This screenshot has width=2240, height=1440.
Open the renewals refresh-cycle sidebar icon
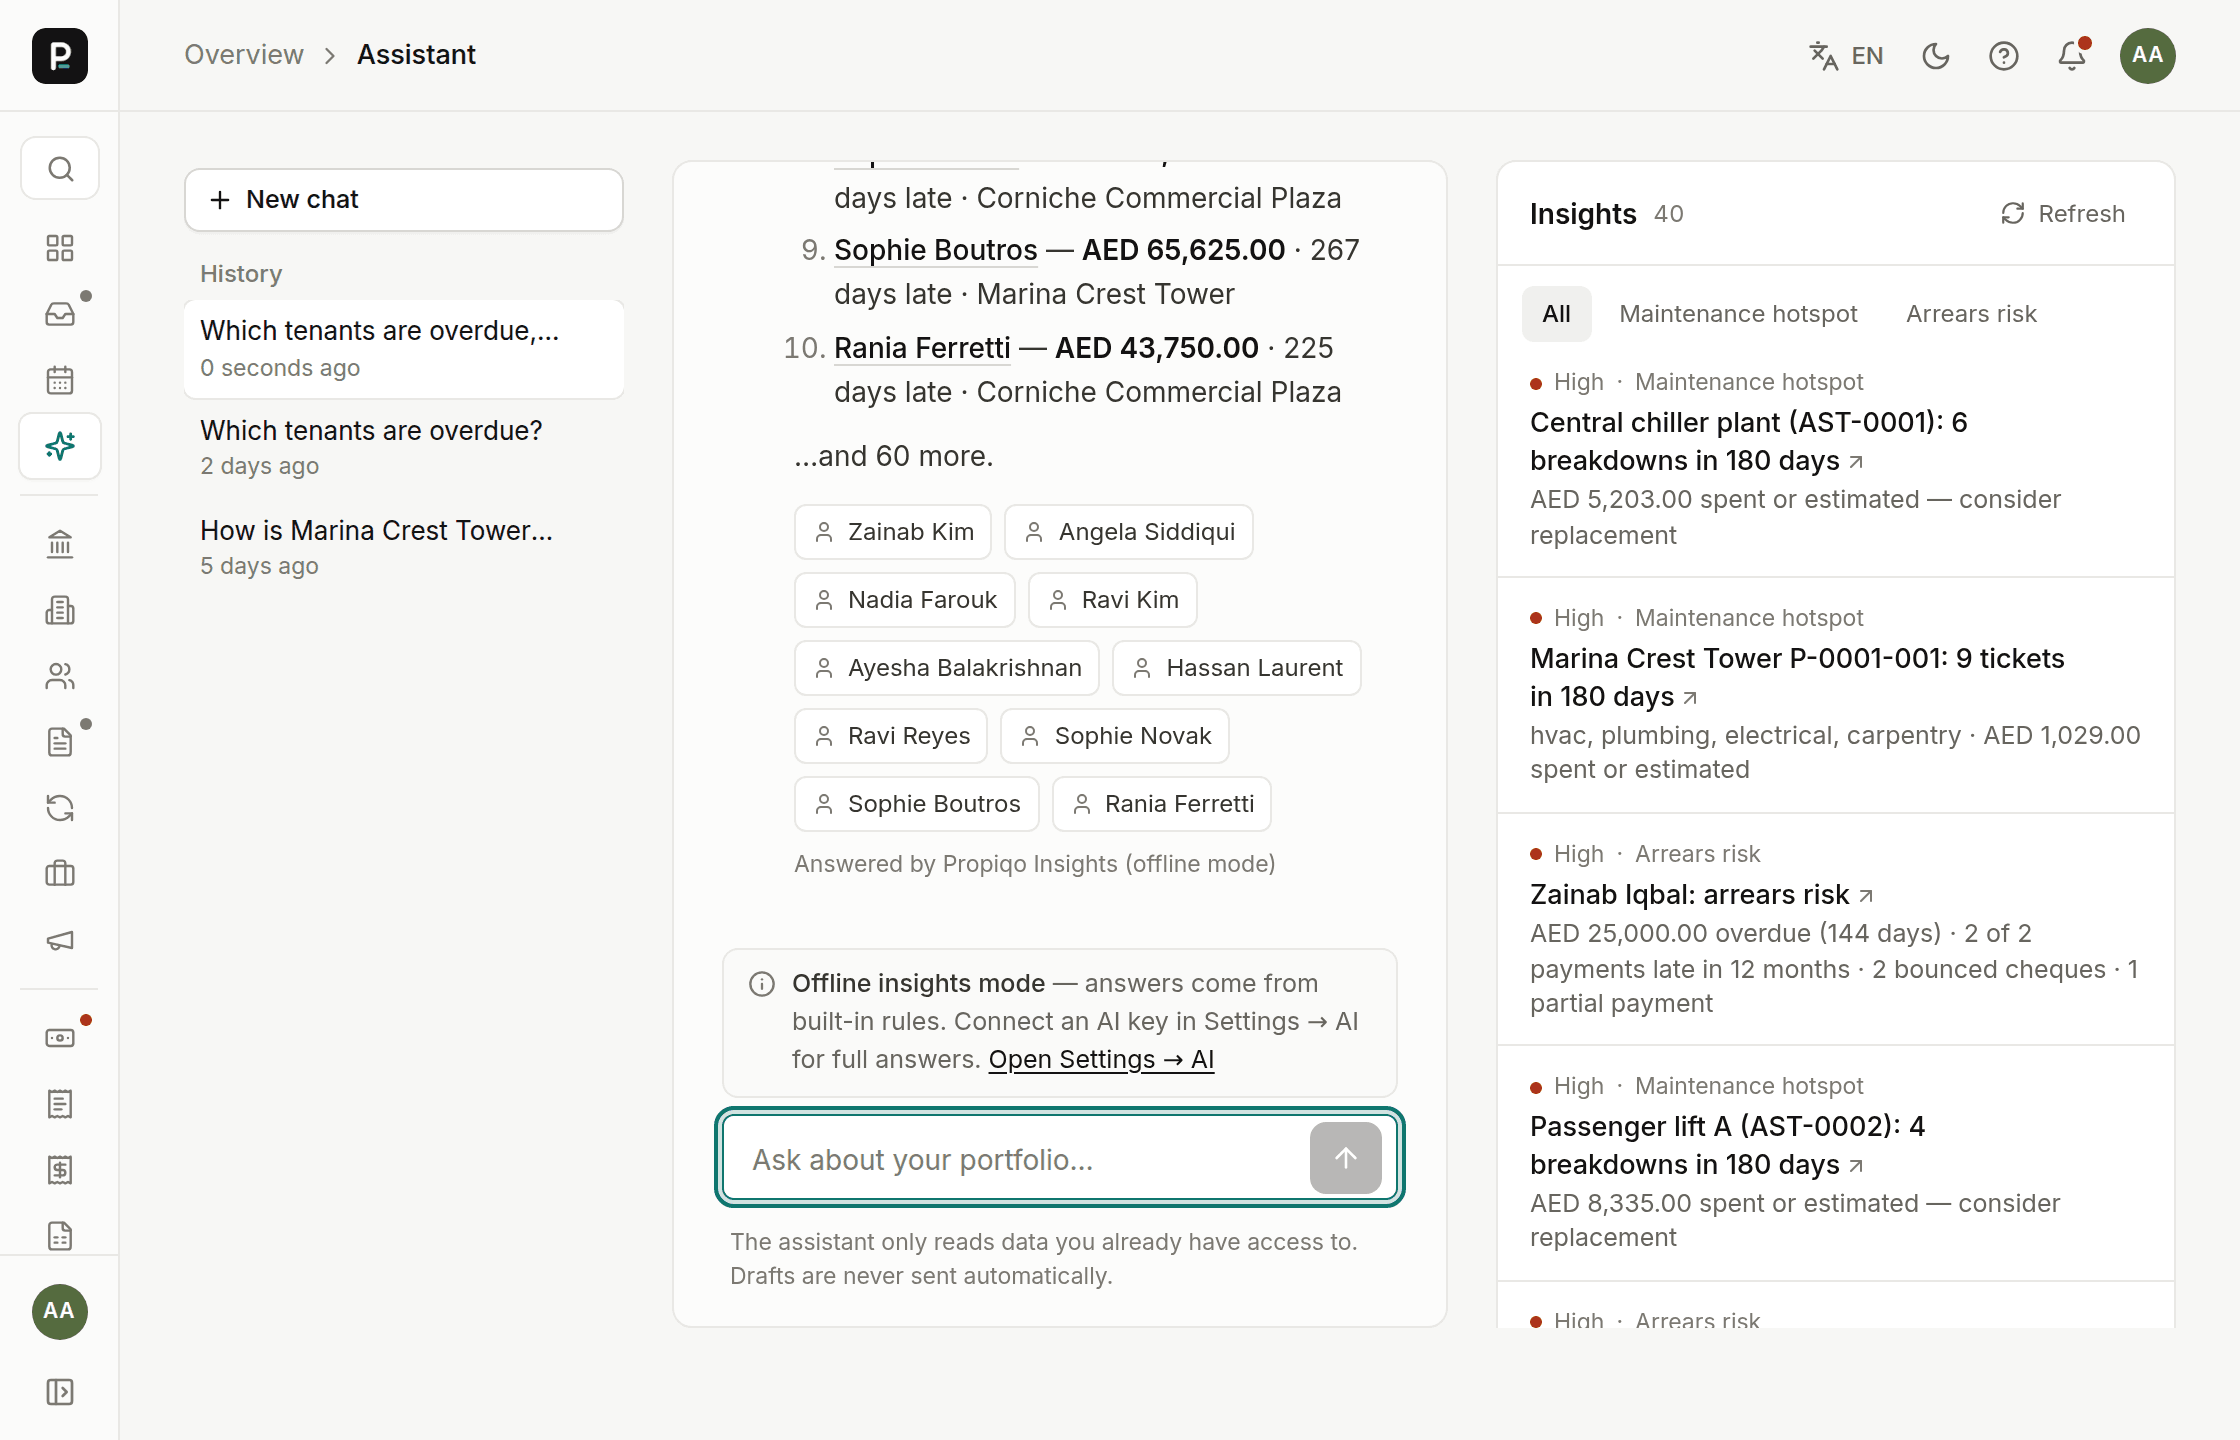(x=60, y=808)
